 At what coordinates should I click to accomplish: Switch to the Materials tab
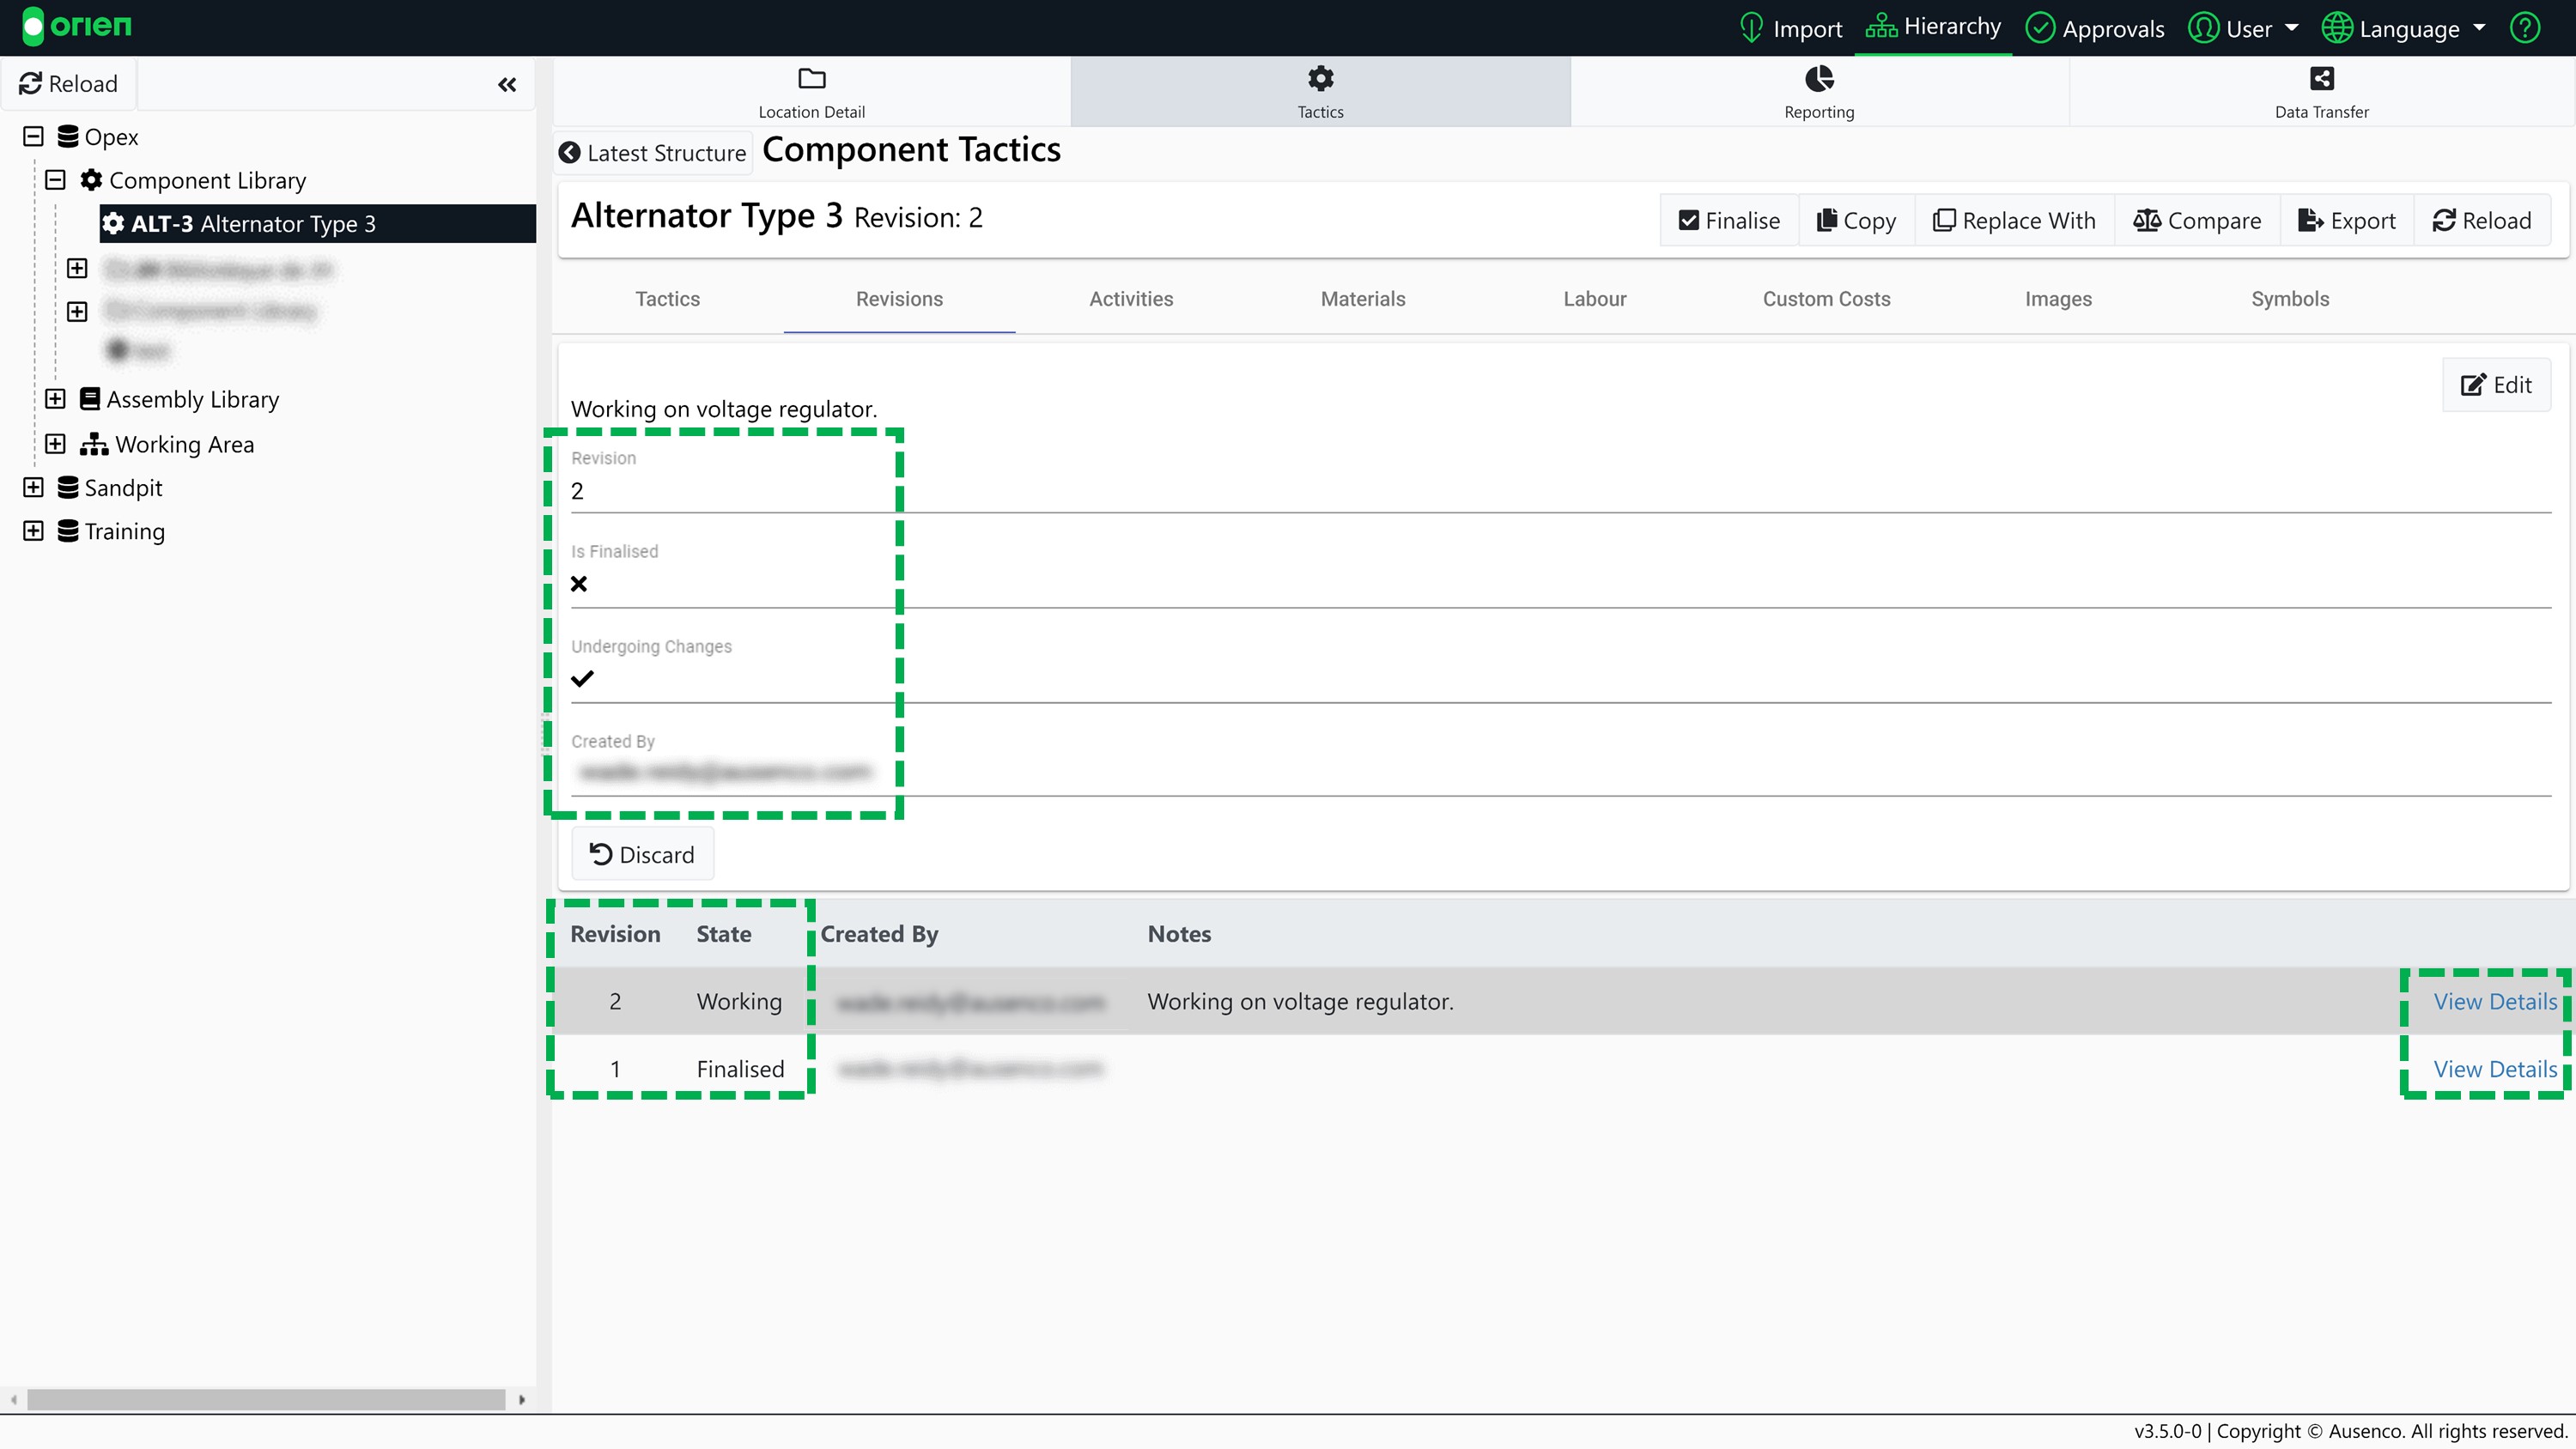point(1362,299)
